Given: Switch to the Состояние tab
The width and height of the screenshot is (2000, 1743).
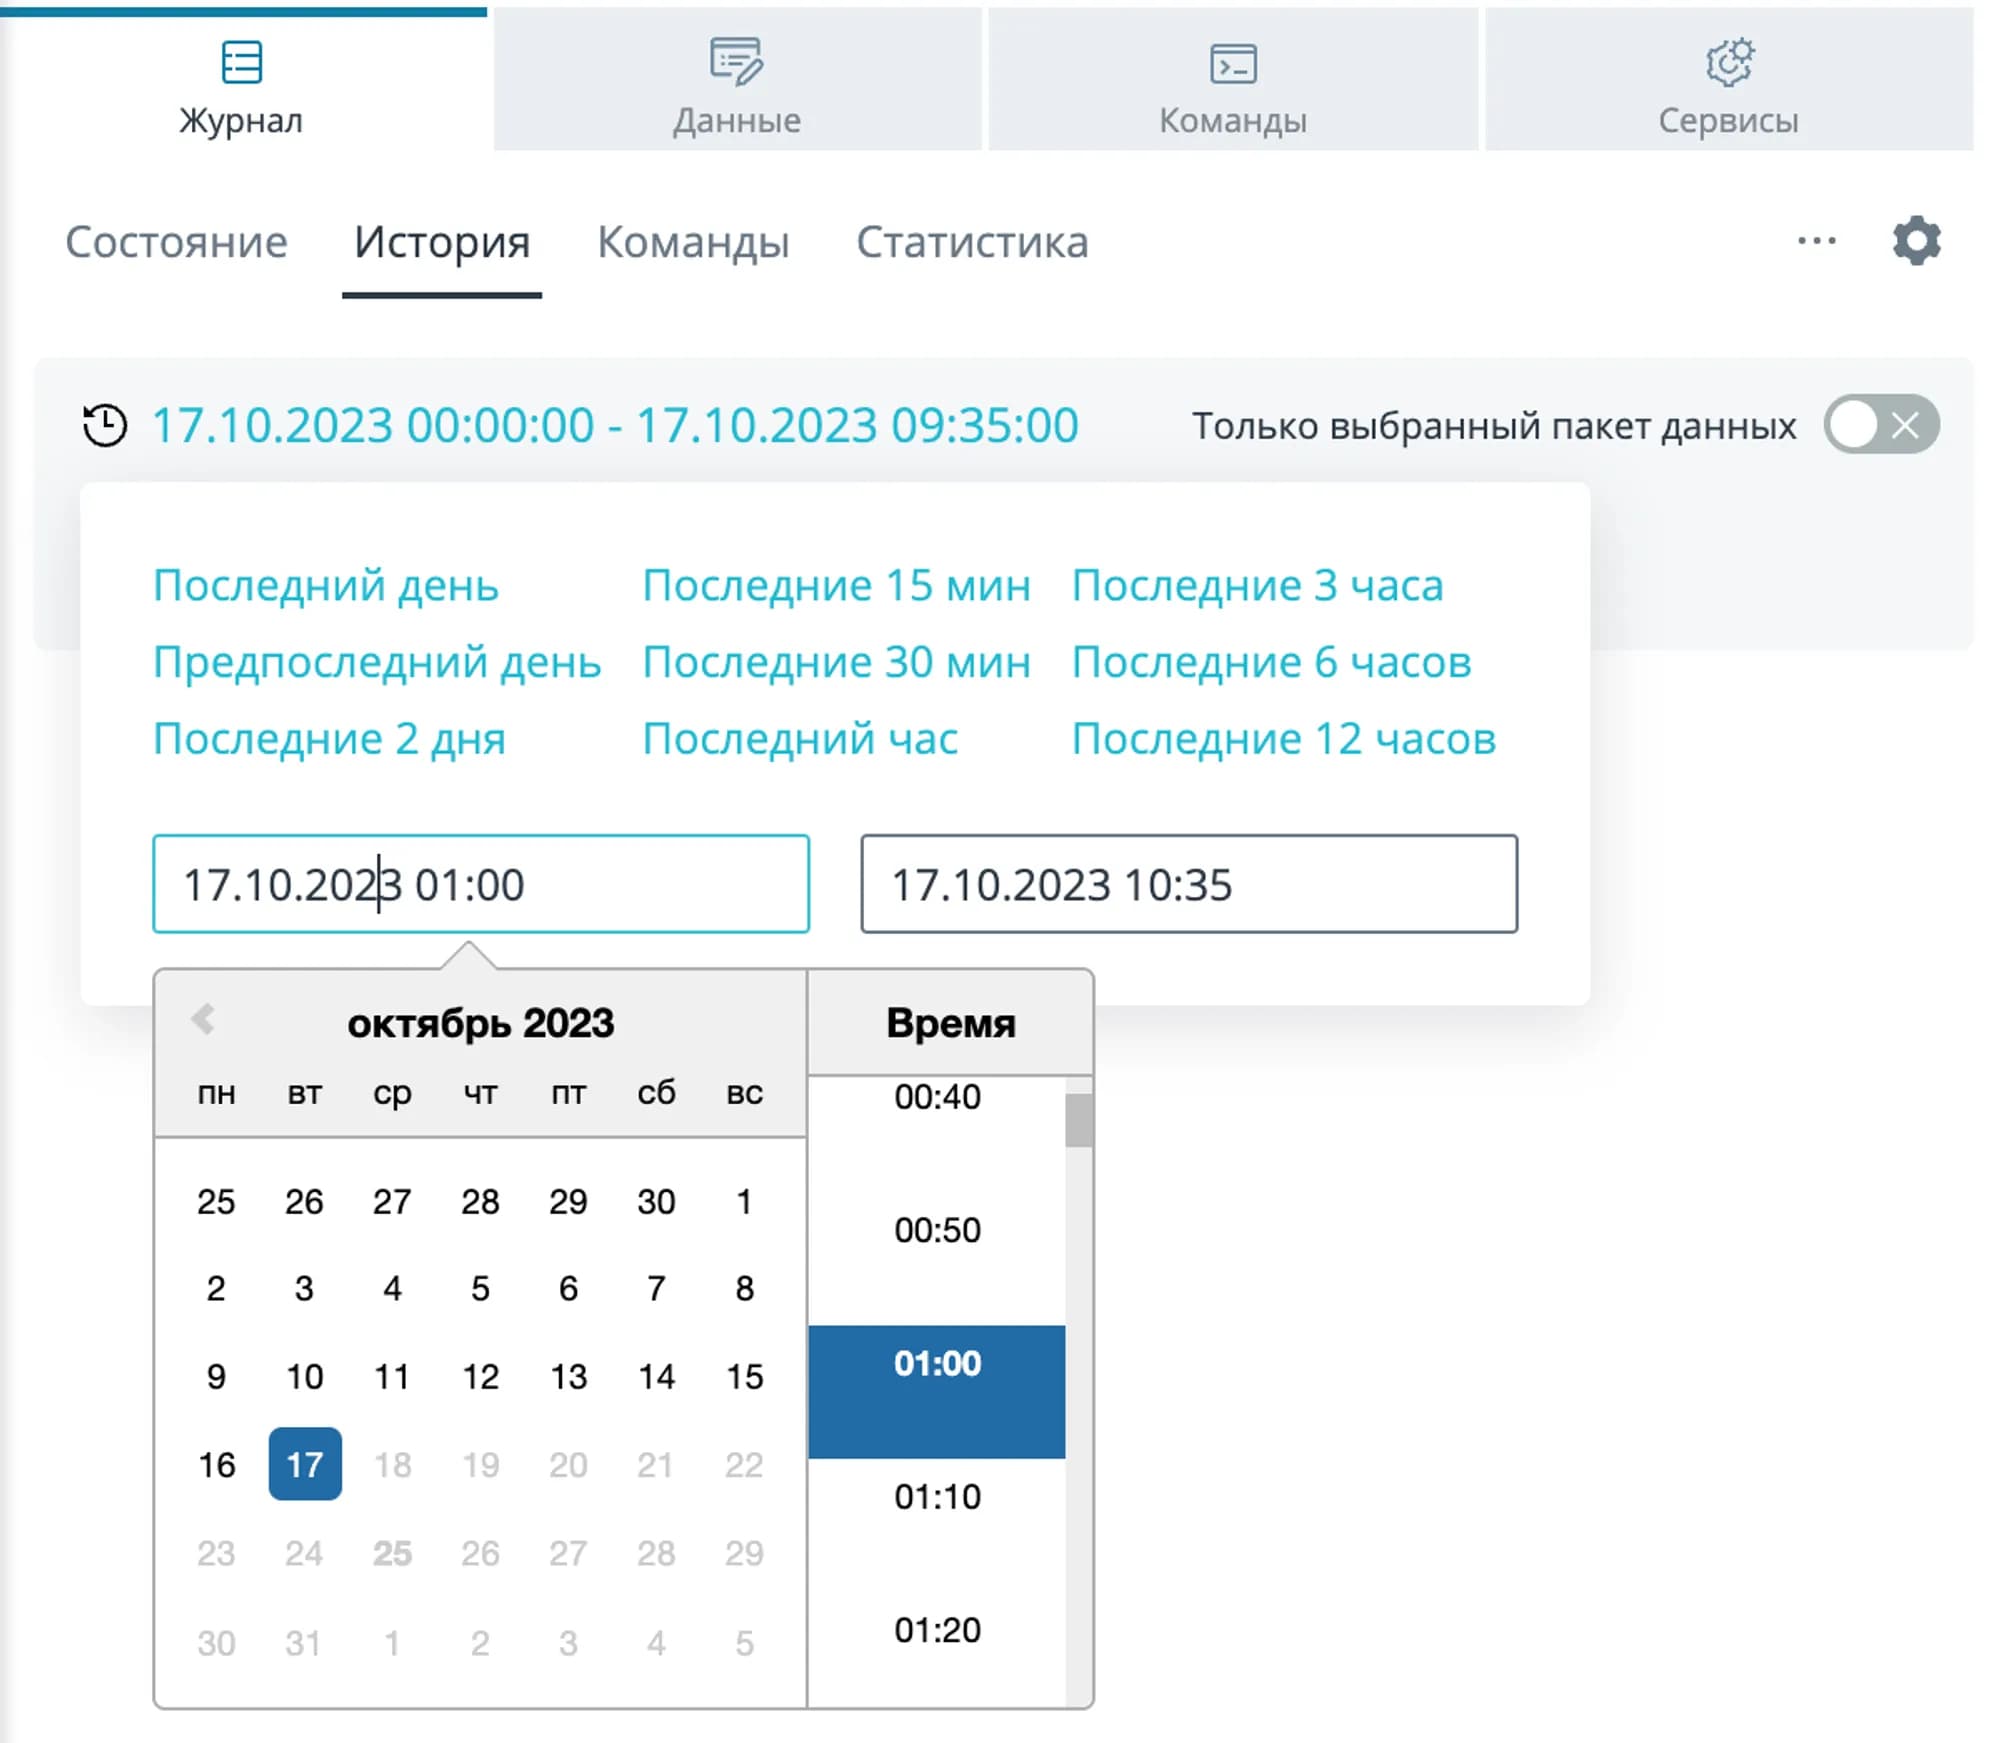Looking at the screenshot, I should [x=176, y=242].
